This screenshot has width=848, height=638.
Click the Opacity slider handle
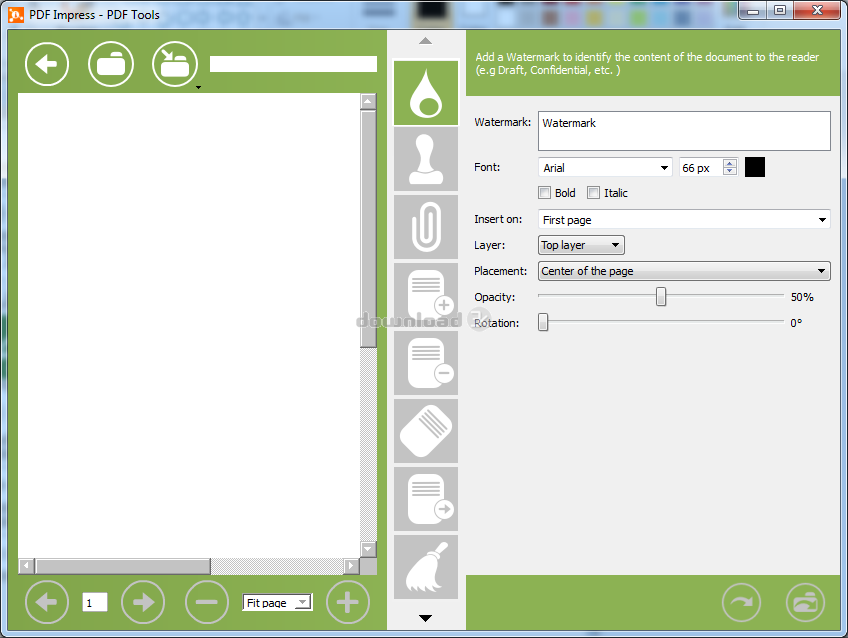click(x=661, y=296)
